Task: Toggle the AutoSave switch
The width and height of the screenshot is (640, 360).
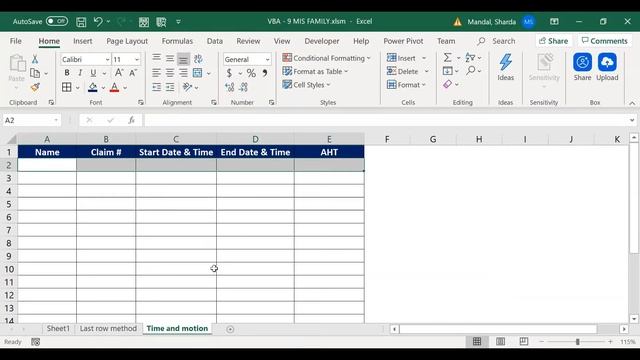Action: point(57,21)
